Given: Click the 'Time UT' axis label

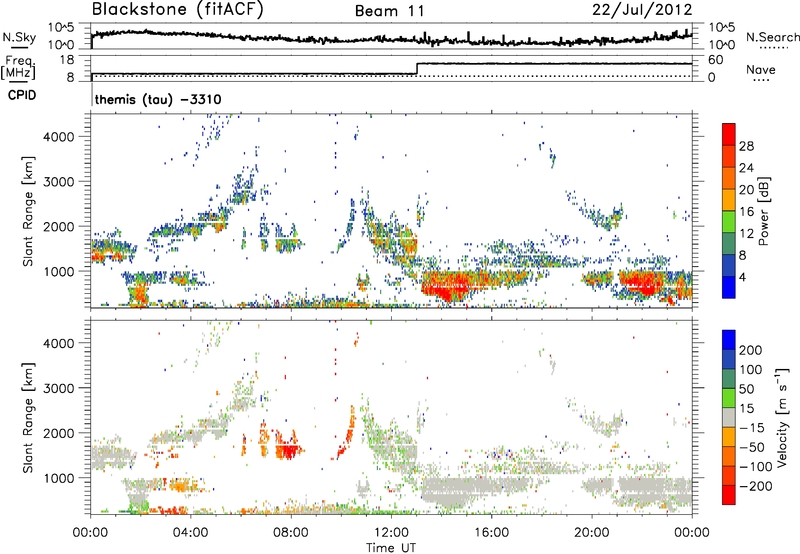Looking at the screenshot, I should (x=391, y=547).
